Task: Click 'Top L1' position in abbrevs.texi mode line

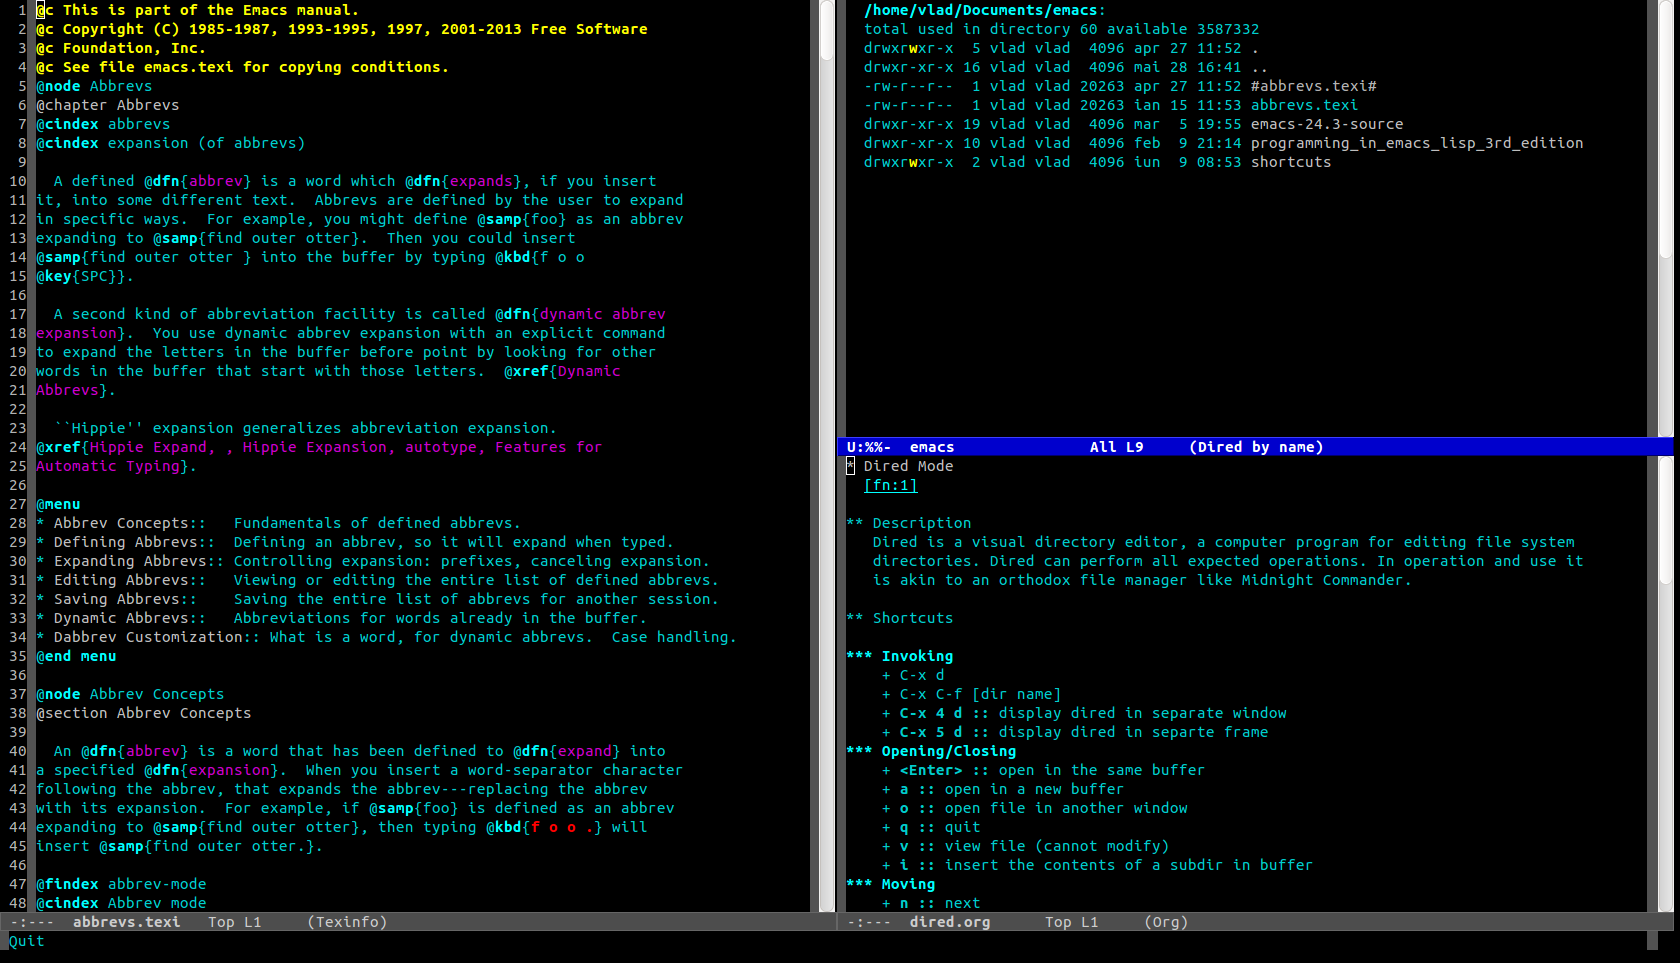Action: (234, 922)
